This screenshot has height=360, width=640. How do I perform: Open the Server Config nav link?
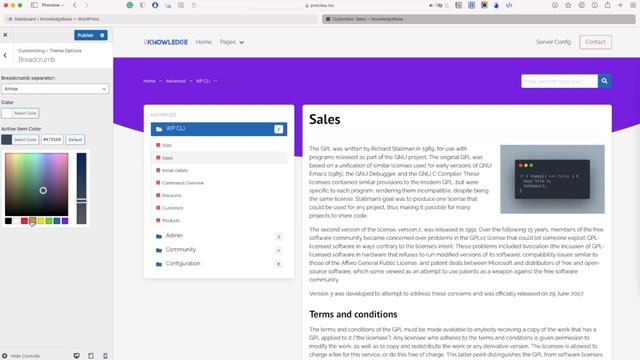(x=553, y=42)
